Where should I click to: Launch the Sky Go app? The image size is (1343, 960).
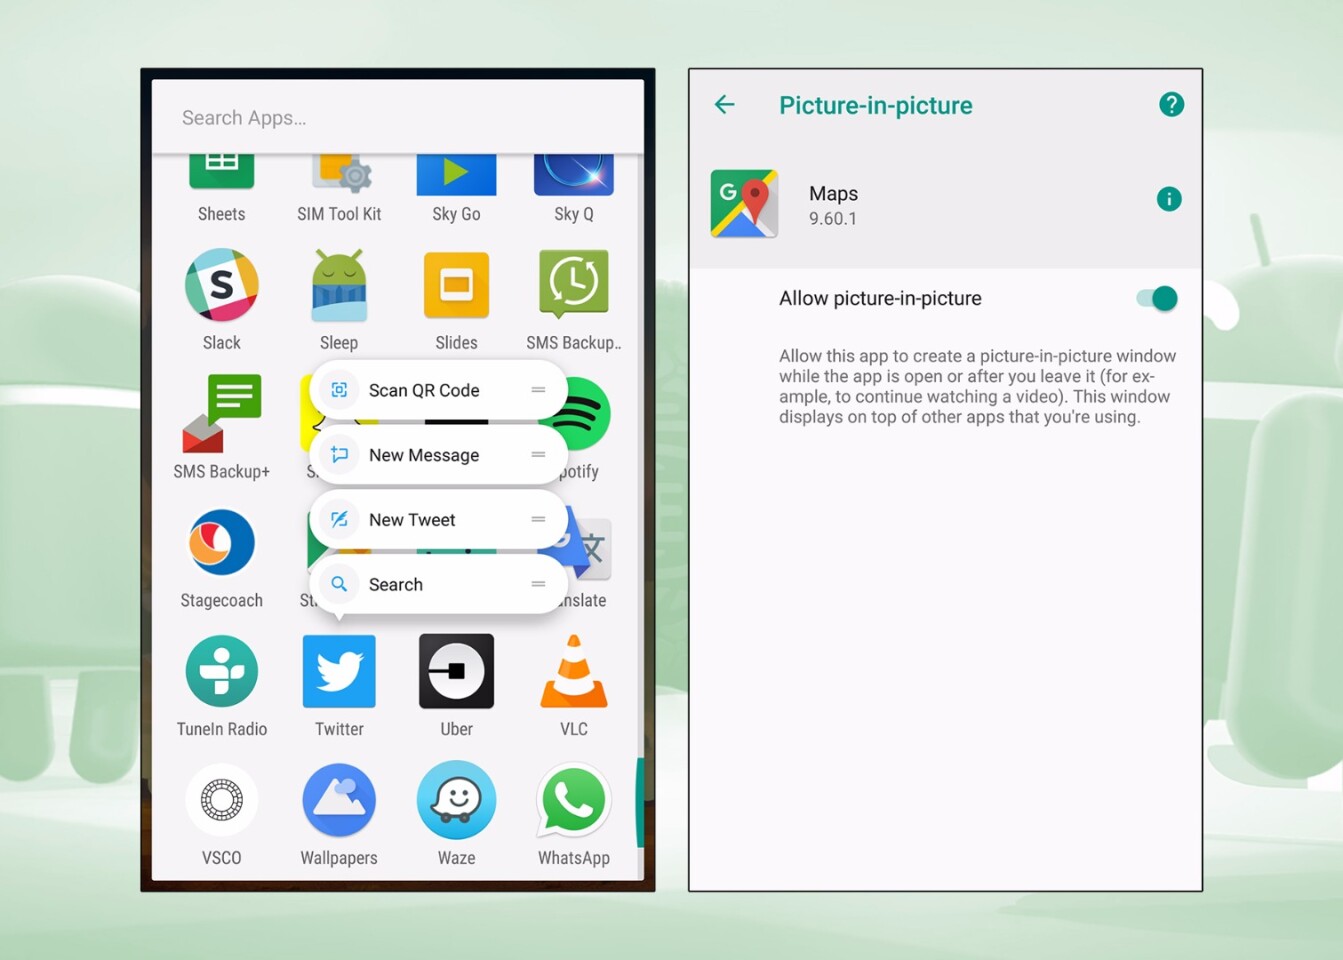pyautogui.click(x=456, y=175)
